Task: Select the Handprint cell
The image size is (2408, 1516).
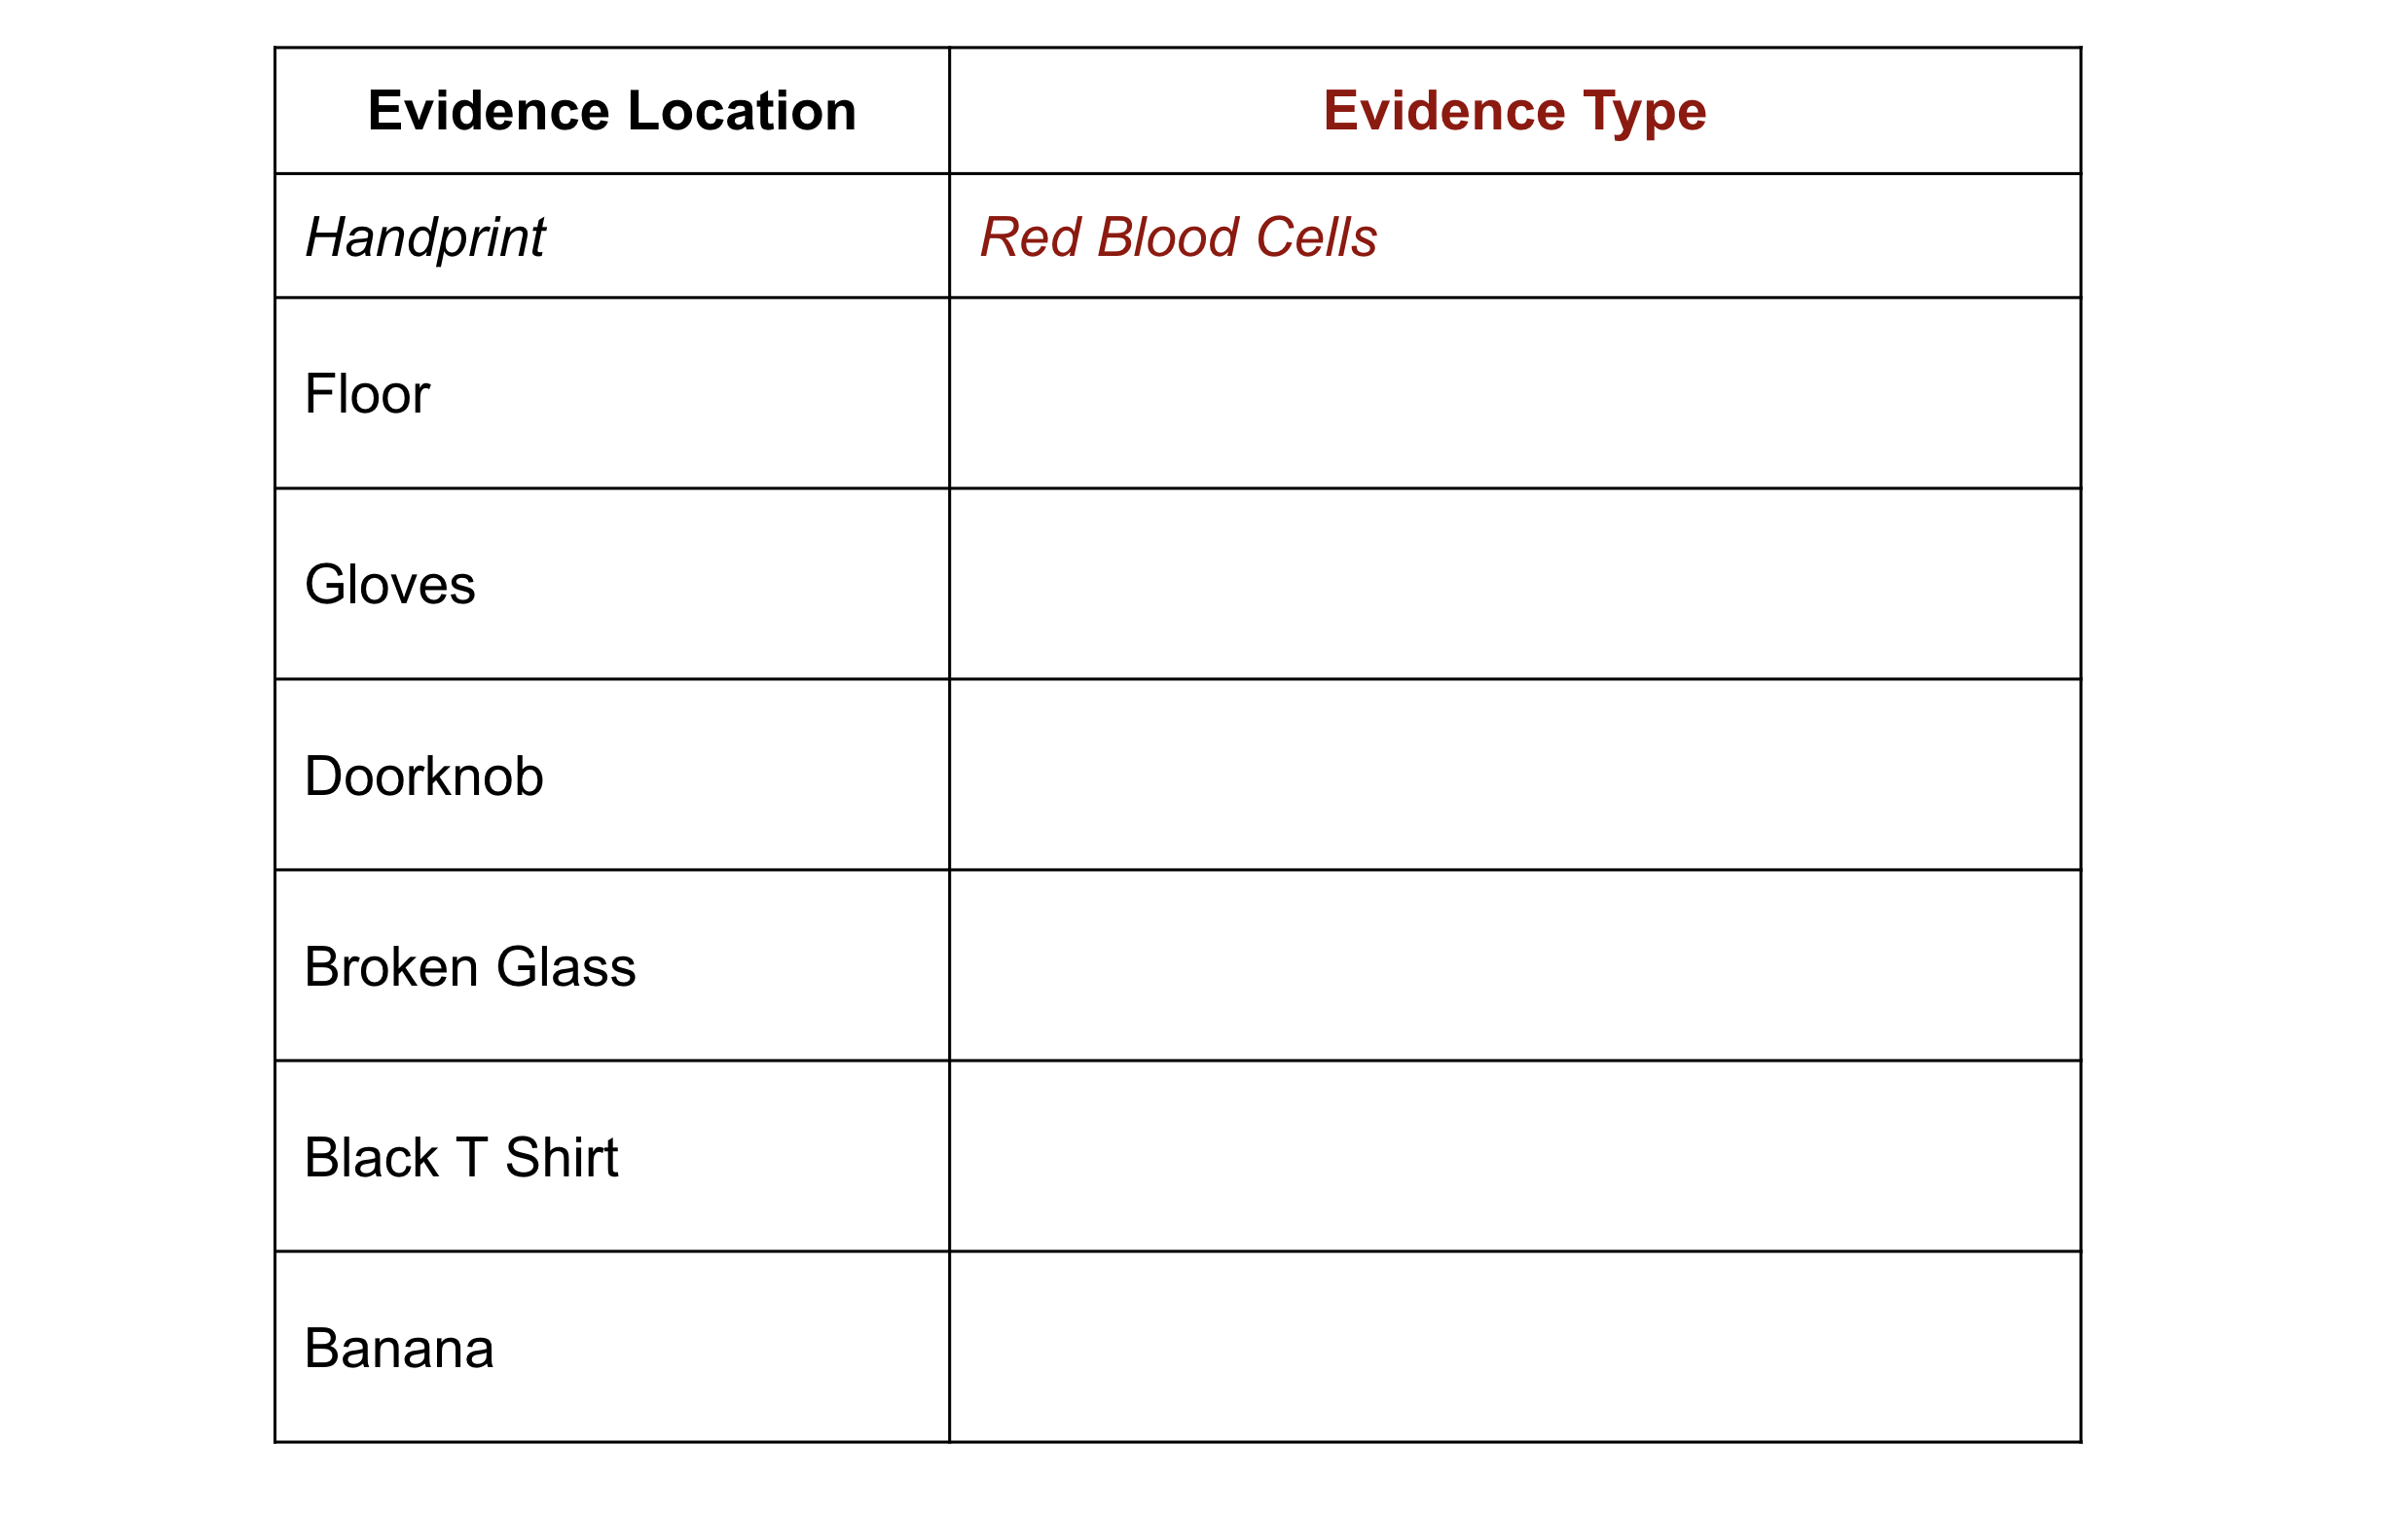Action: click(611, 236)
